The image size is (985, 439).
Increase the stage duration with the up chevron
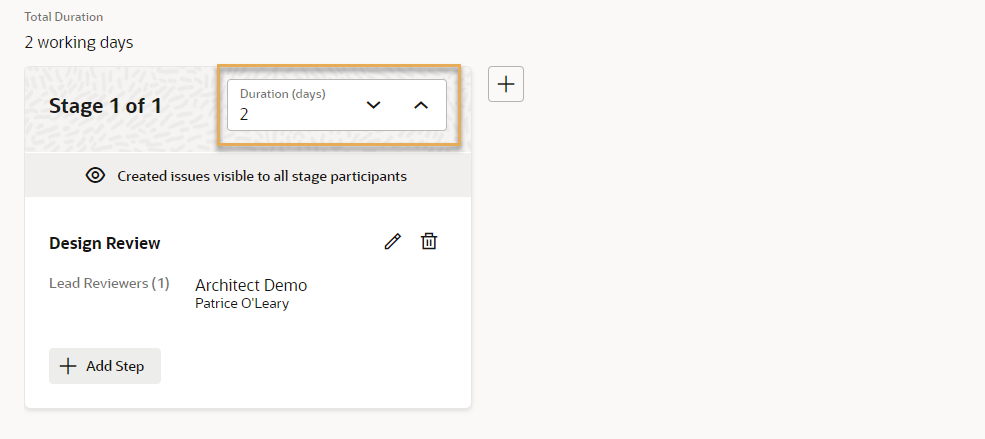coord(421,105)
